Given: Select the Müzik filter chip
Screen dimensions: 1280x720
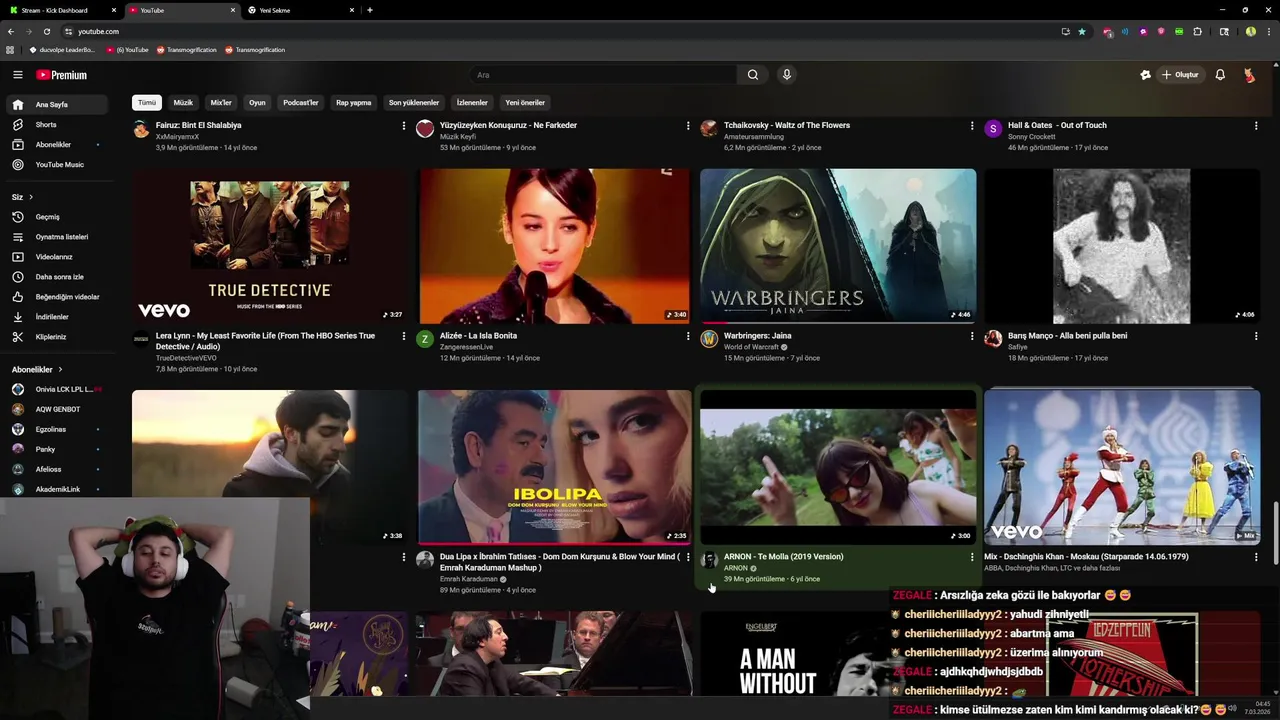Looking at the screenshot, I should pyautogui.click(x=183, y=103).
